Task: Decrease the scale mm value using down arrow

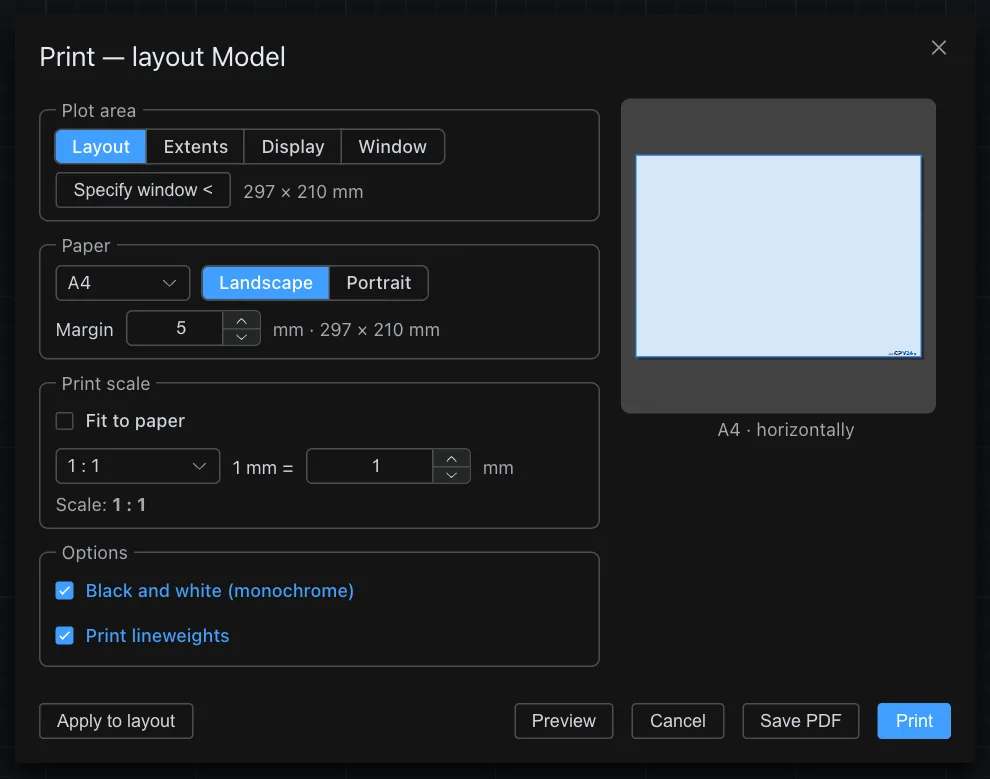Action: tap(451, 475)
